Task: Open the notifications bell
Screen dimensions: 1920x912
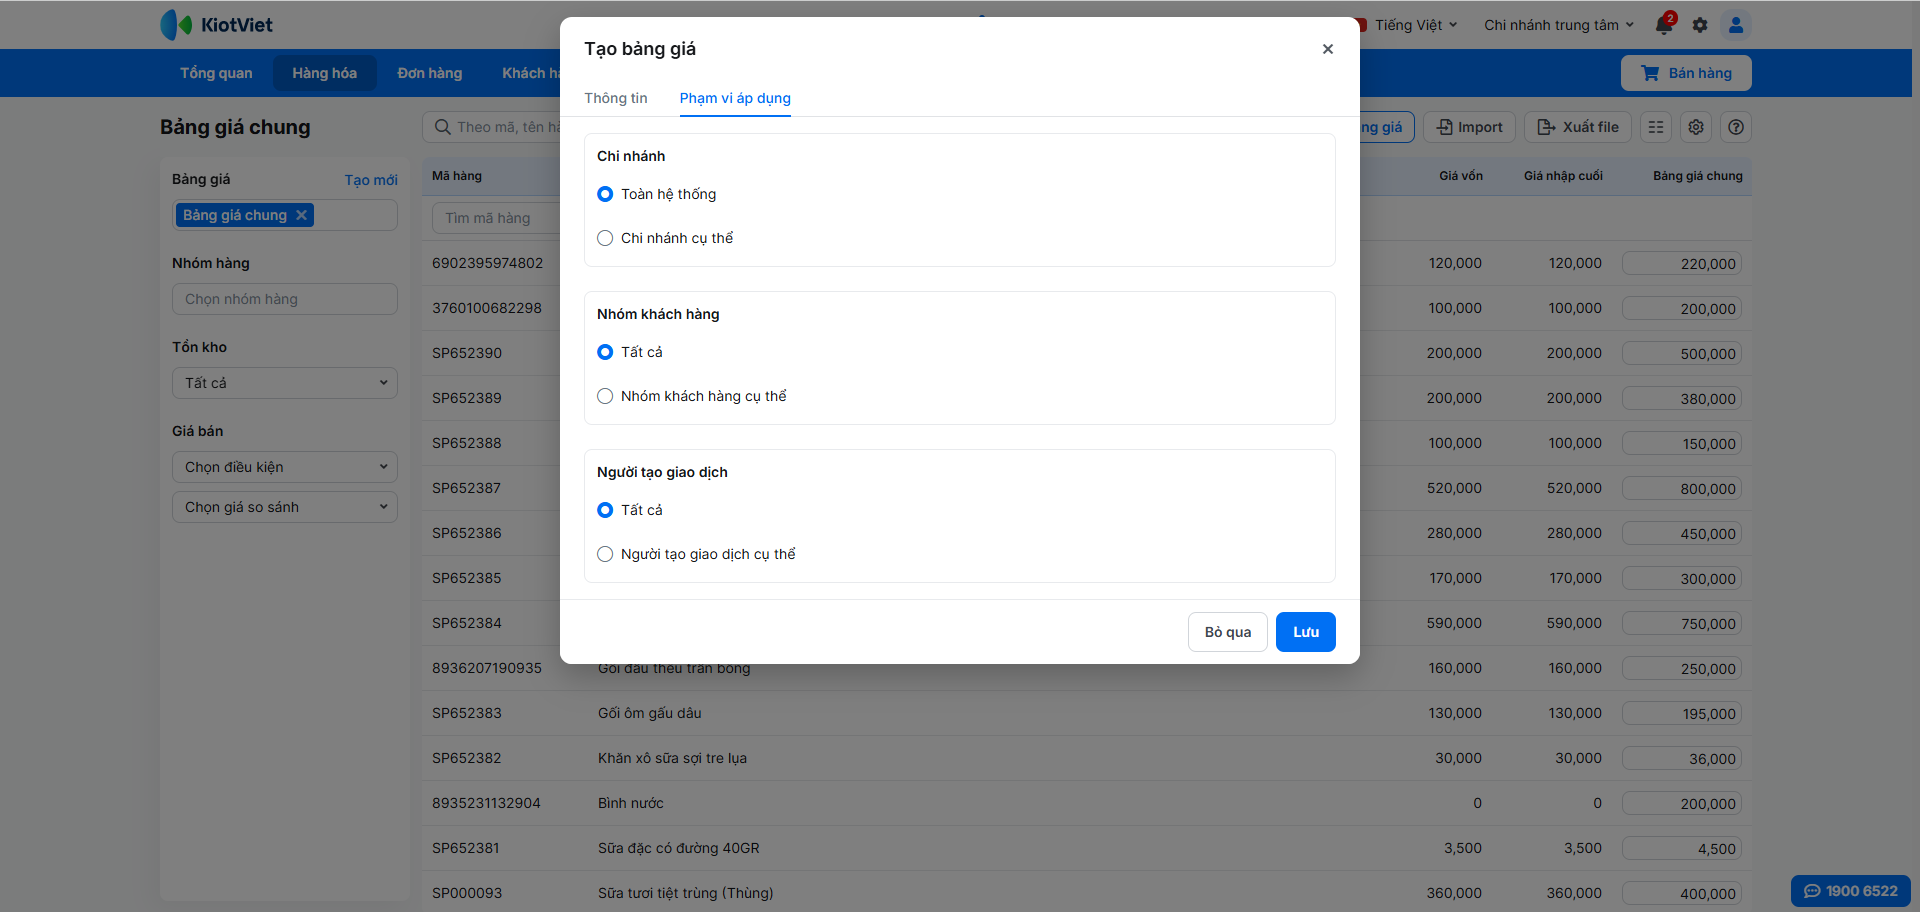Action: pos(1665,24)
